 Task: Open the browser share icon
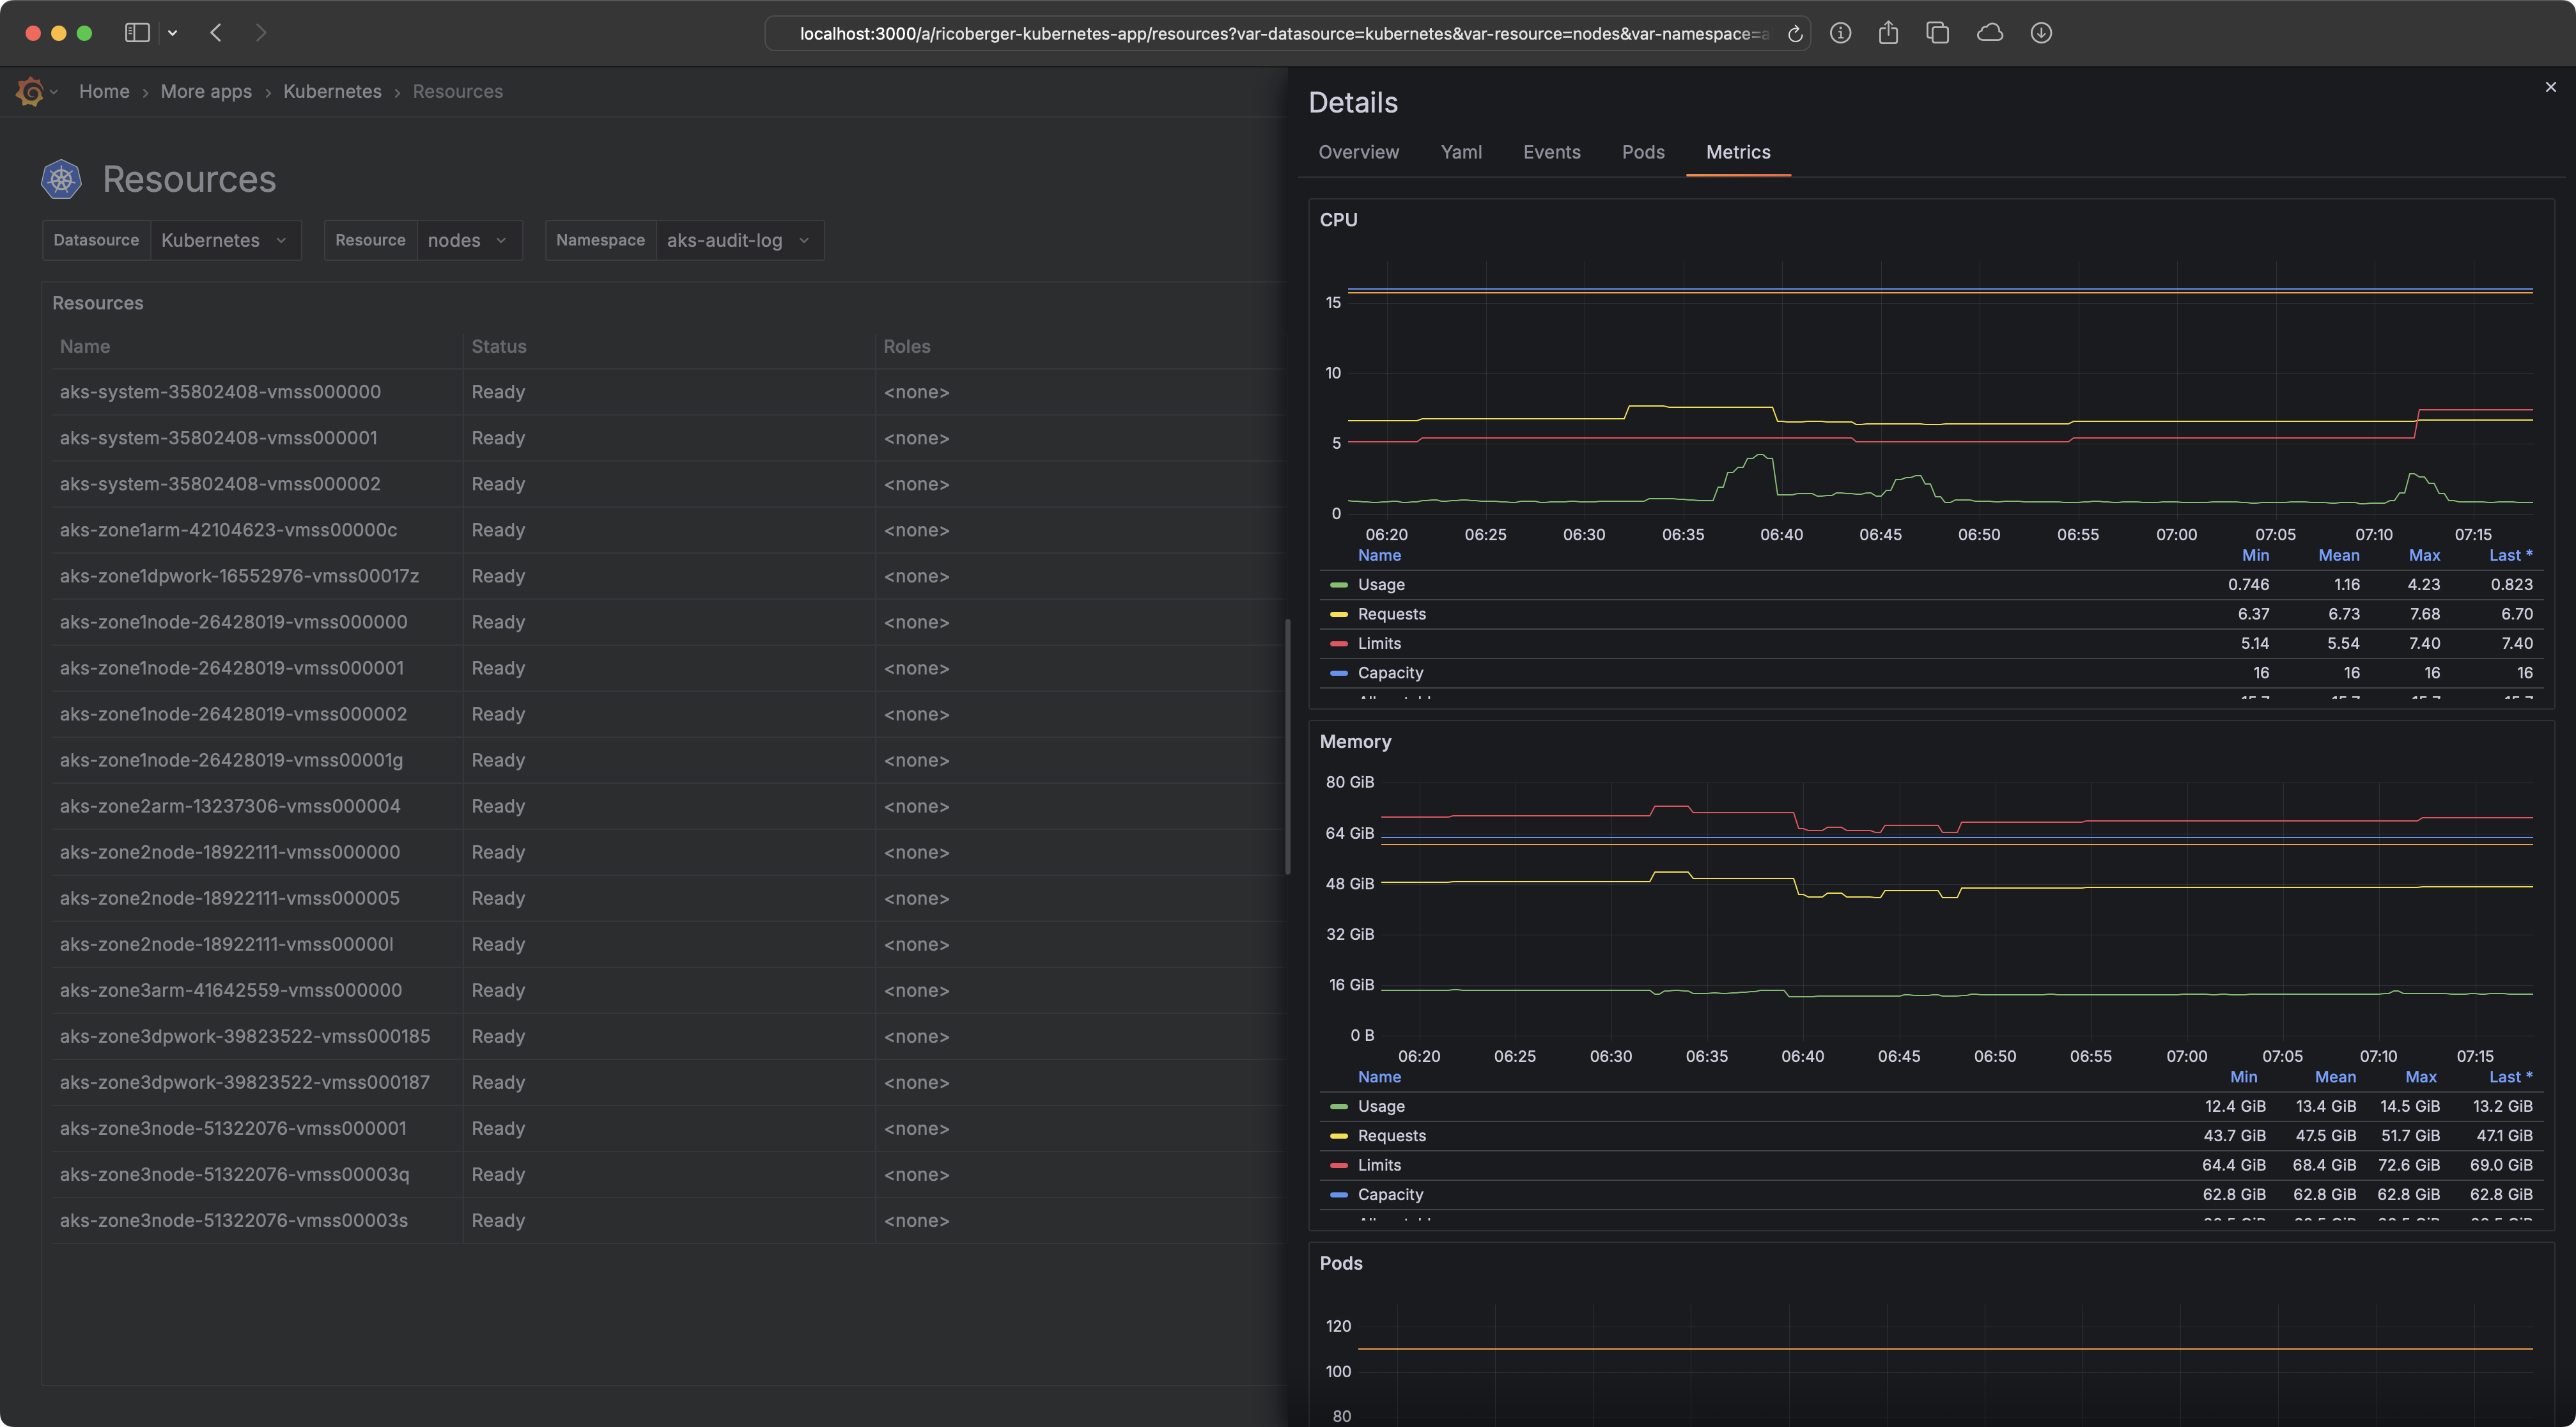tap(1888, 33)
